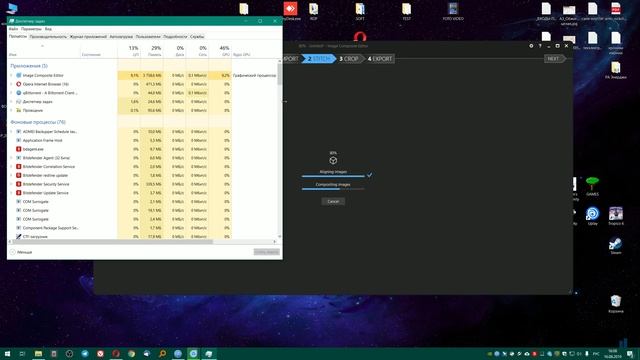Open Telegram from the taskbar
The height and width of the screenshot is (360, 640).
[85, 353]
